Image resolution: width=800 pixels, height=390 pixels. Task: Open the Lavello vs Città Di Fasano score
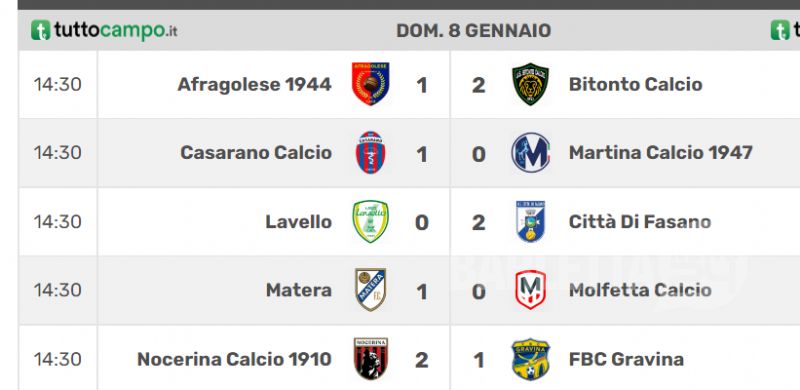[450, 222]
